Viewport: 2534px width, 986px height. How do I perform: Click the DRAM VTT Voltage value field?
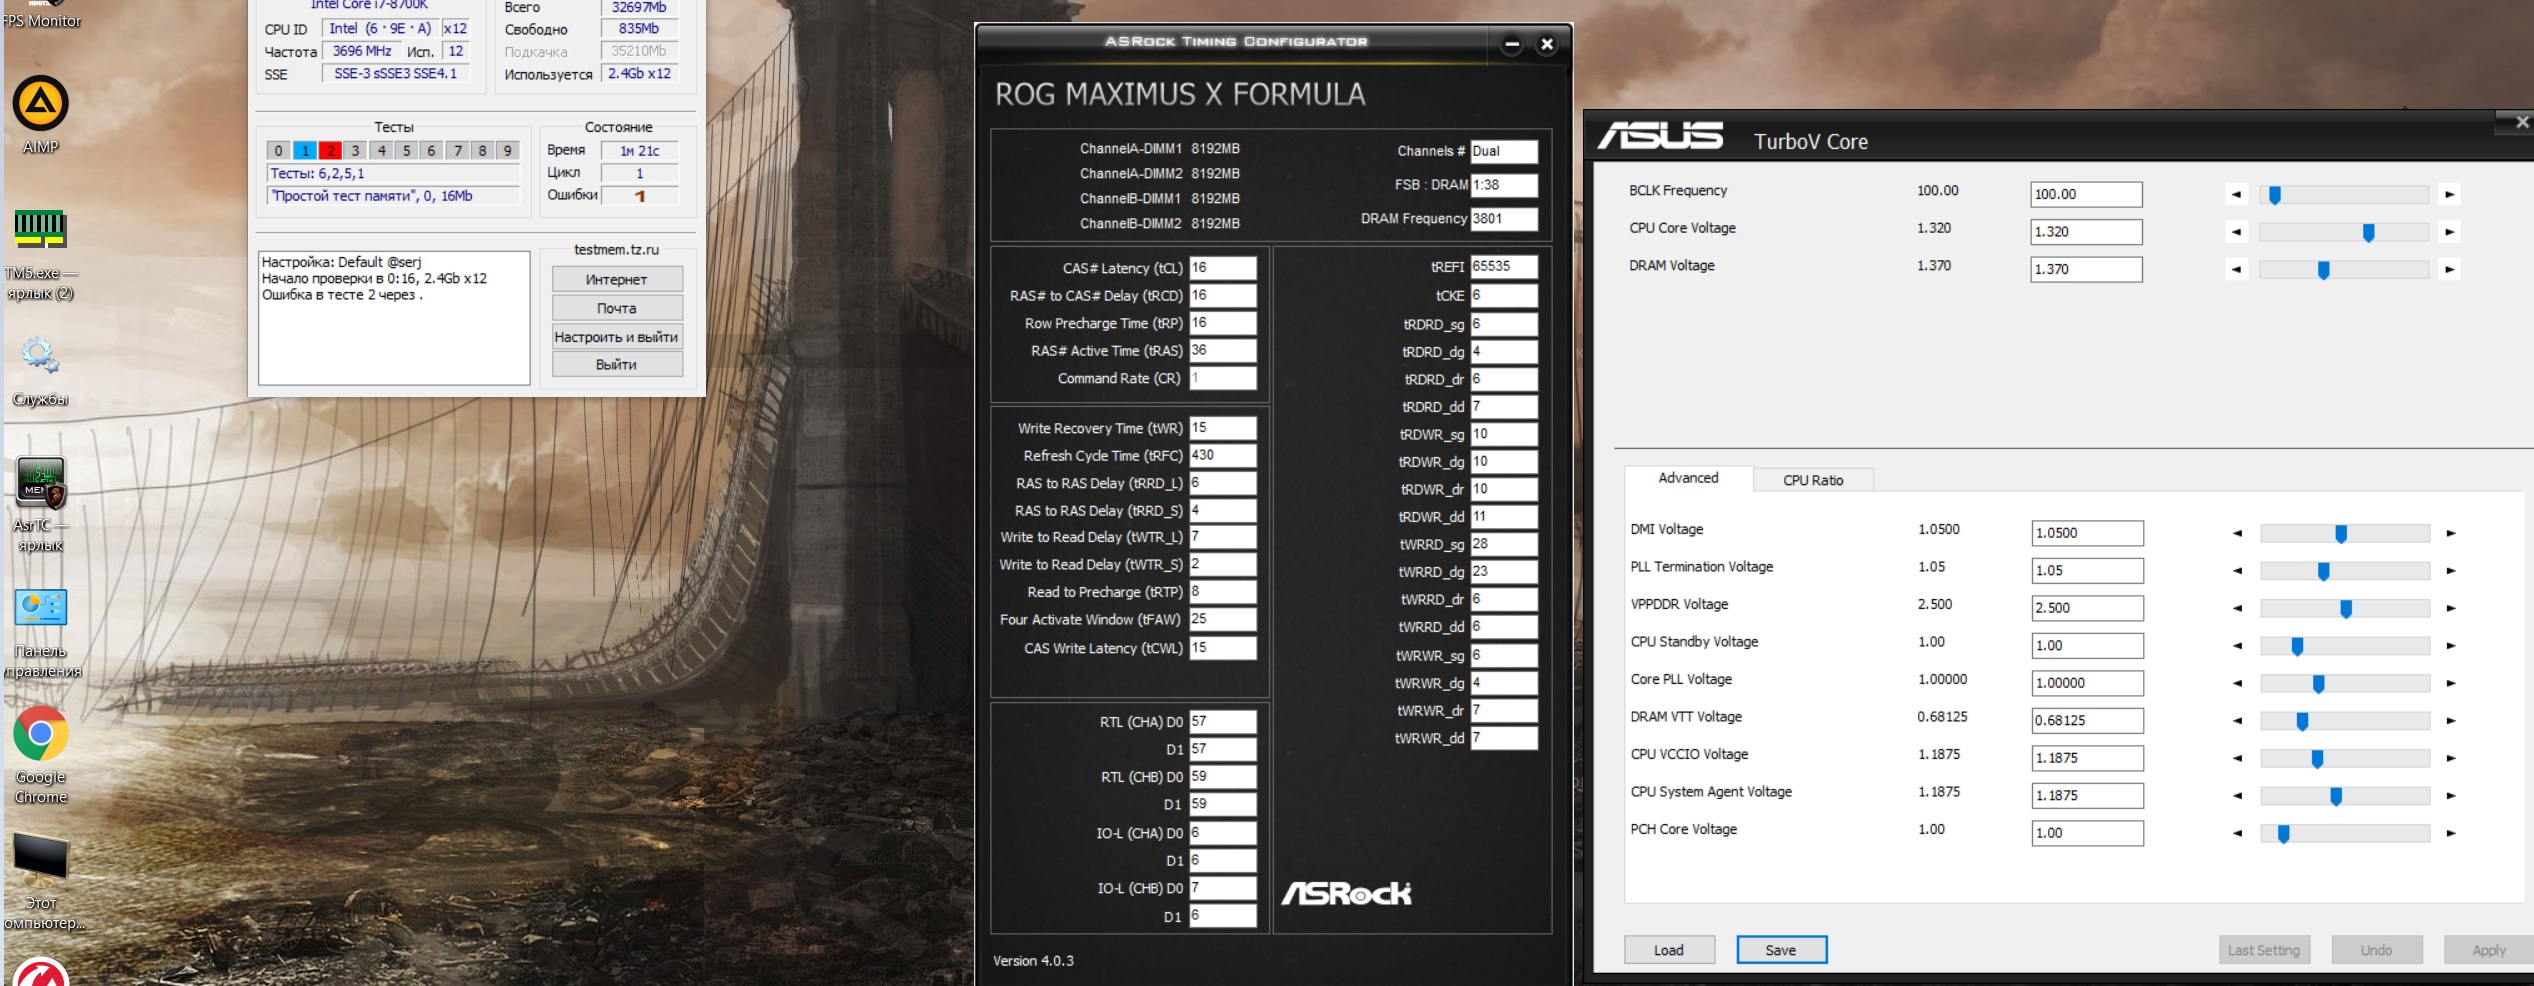pyautogui.click(x=2087, y=721)
